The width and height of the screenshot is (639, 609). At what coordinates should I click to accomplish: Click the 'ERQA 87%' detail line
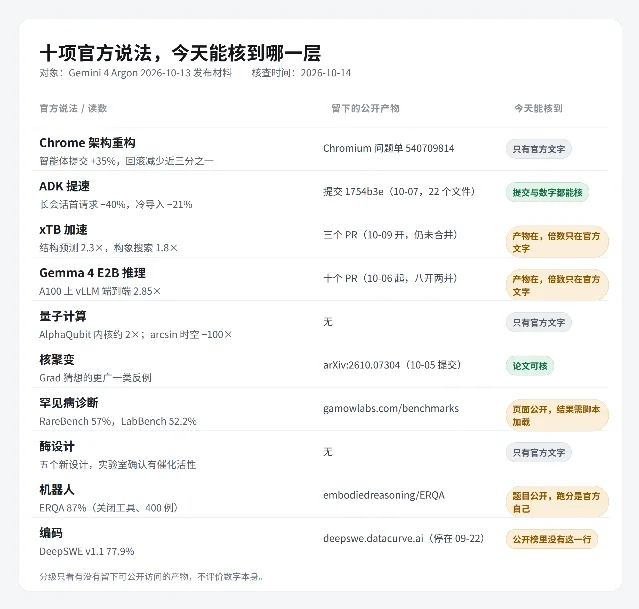109,508
